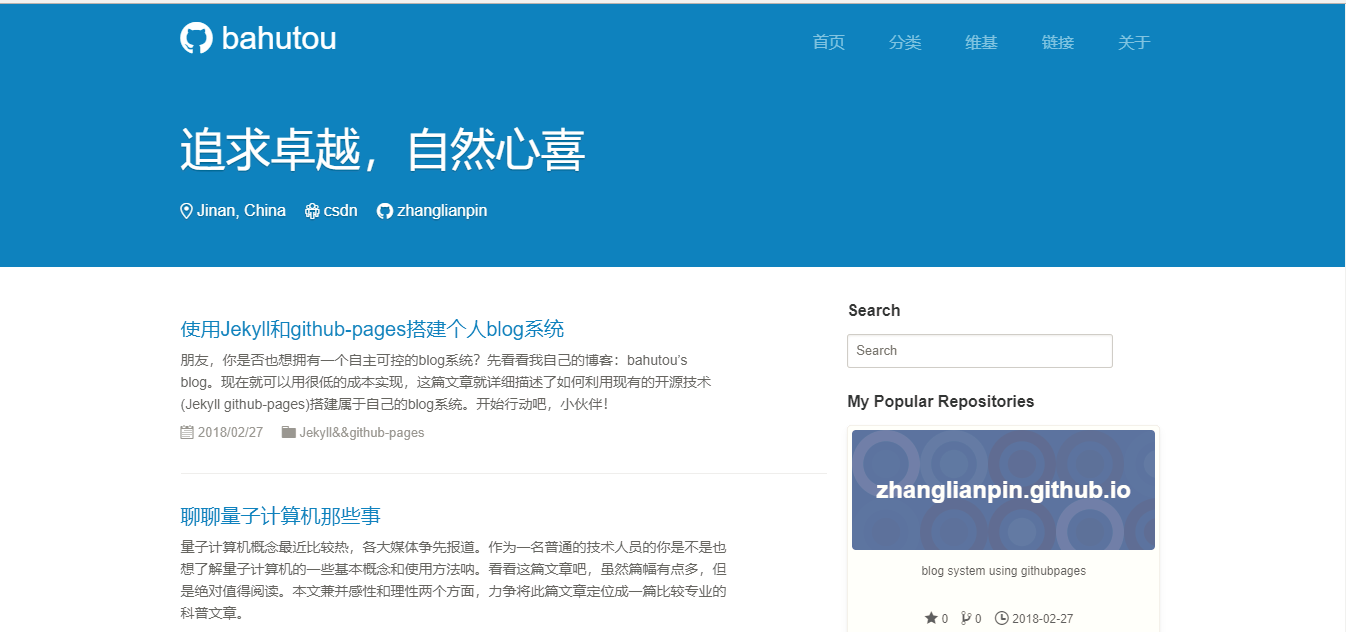Open the Jekyll和github-pages blog post title

tap(372, 329)
